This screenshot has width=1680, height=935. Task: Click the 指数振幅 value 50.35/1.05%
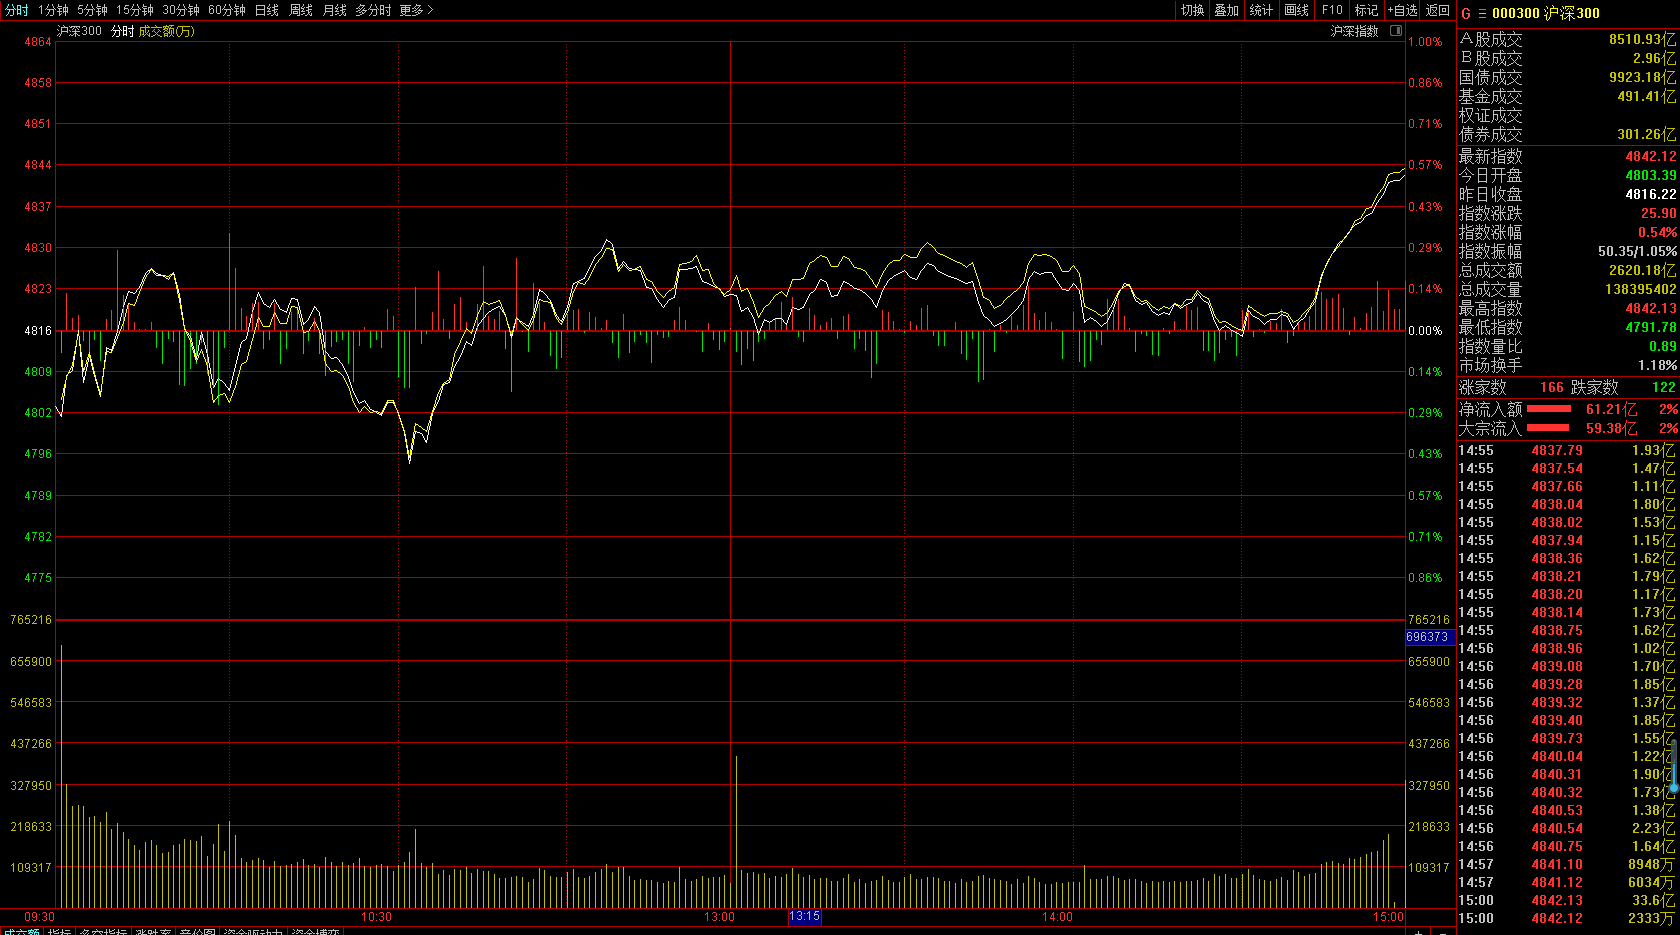click(1637, 252)
